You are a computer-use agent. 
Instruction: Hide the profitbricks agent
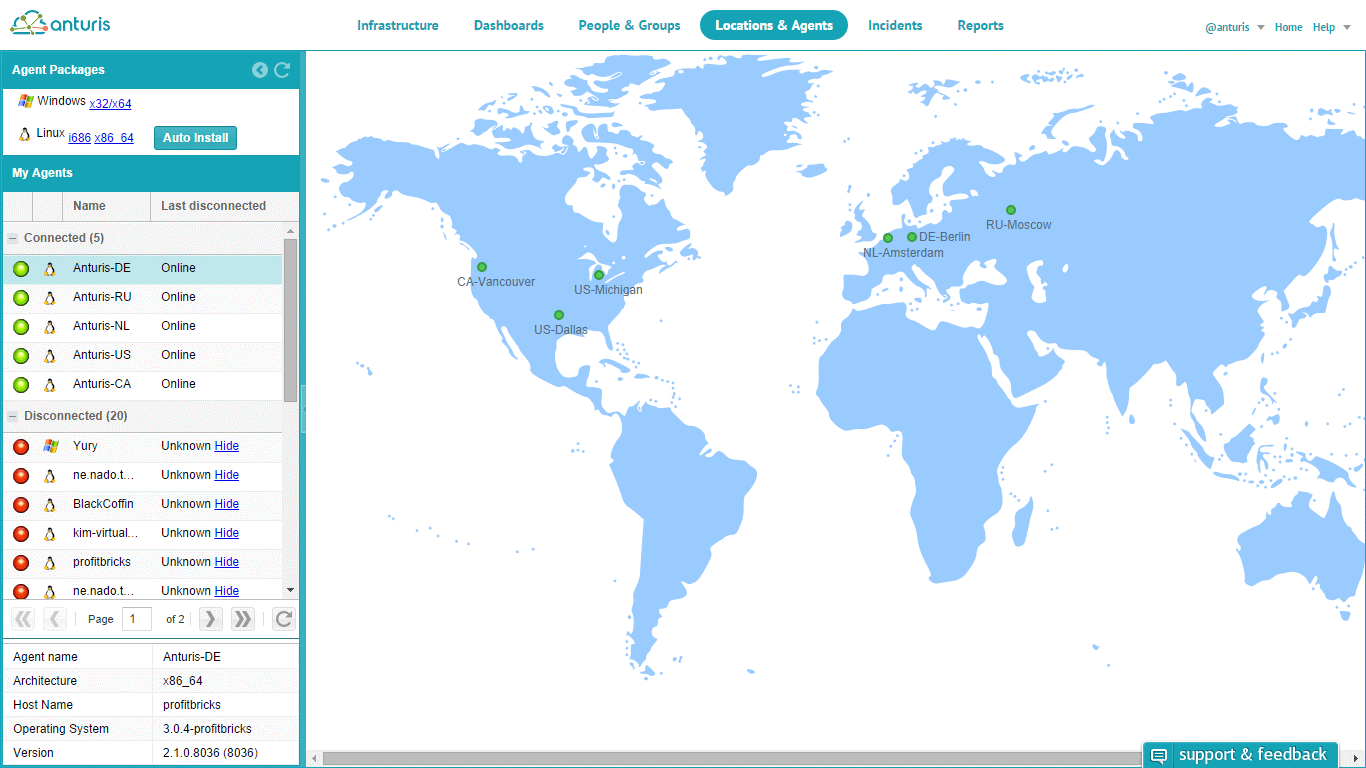tap(227, 562)
